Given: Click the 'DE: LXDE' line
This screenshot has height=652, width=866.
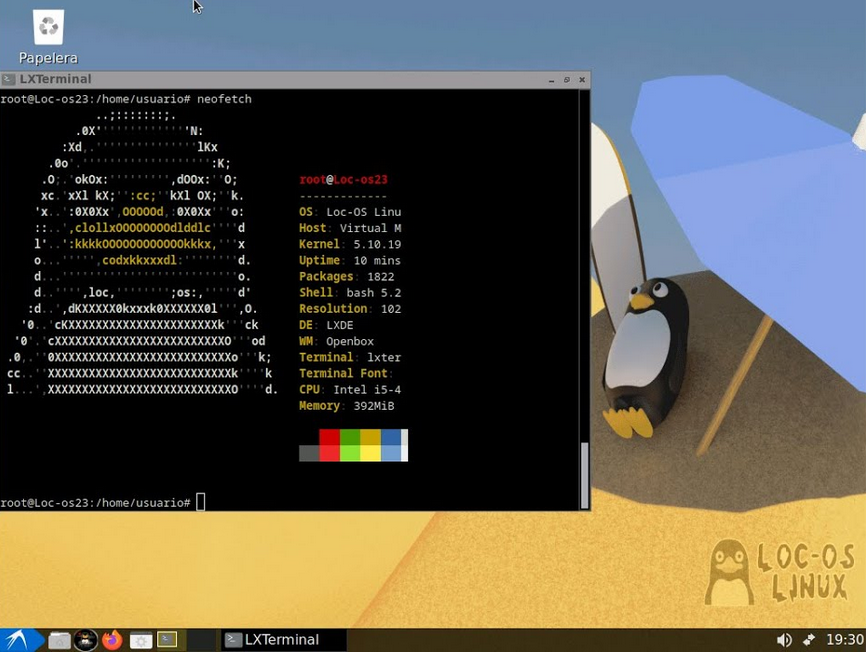Looking at the screenshot, I should point(326,325).
